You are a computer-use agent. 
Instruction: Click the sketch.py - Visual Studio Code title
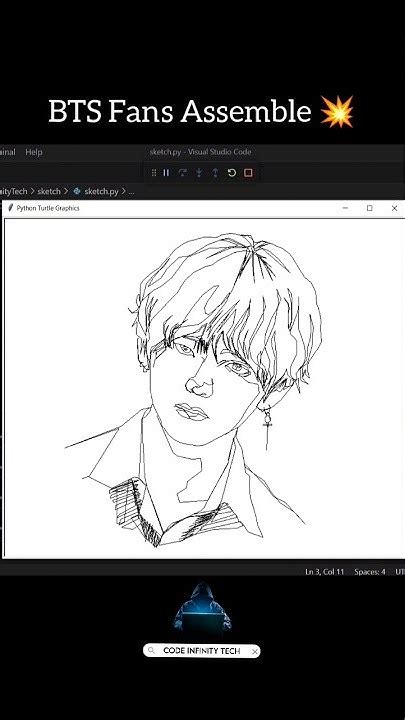(x=200, y=152)
